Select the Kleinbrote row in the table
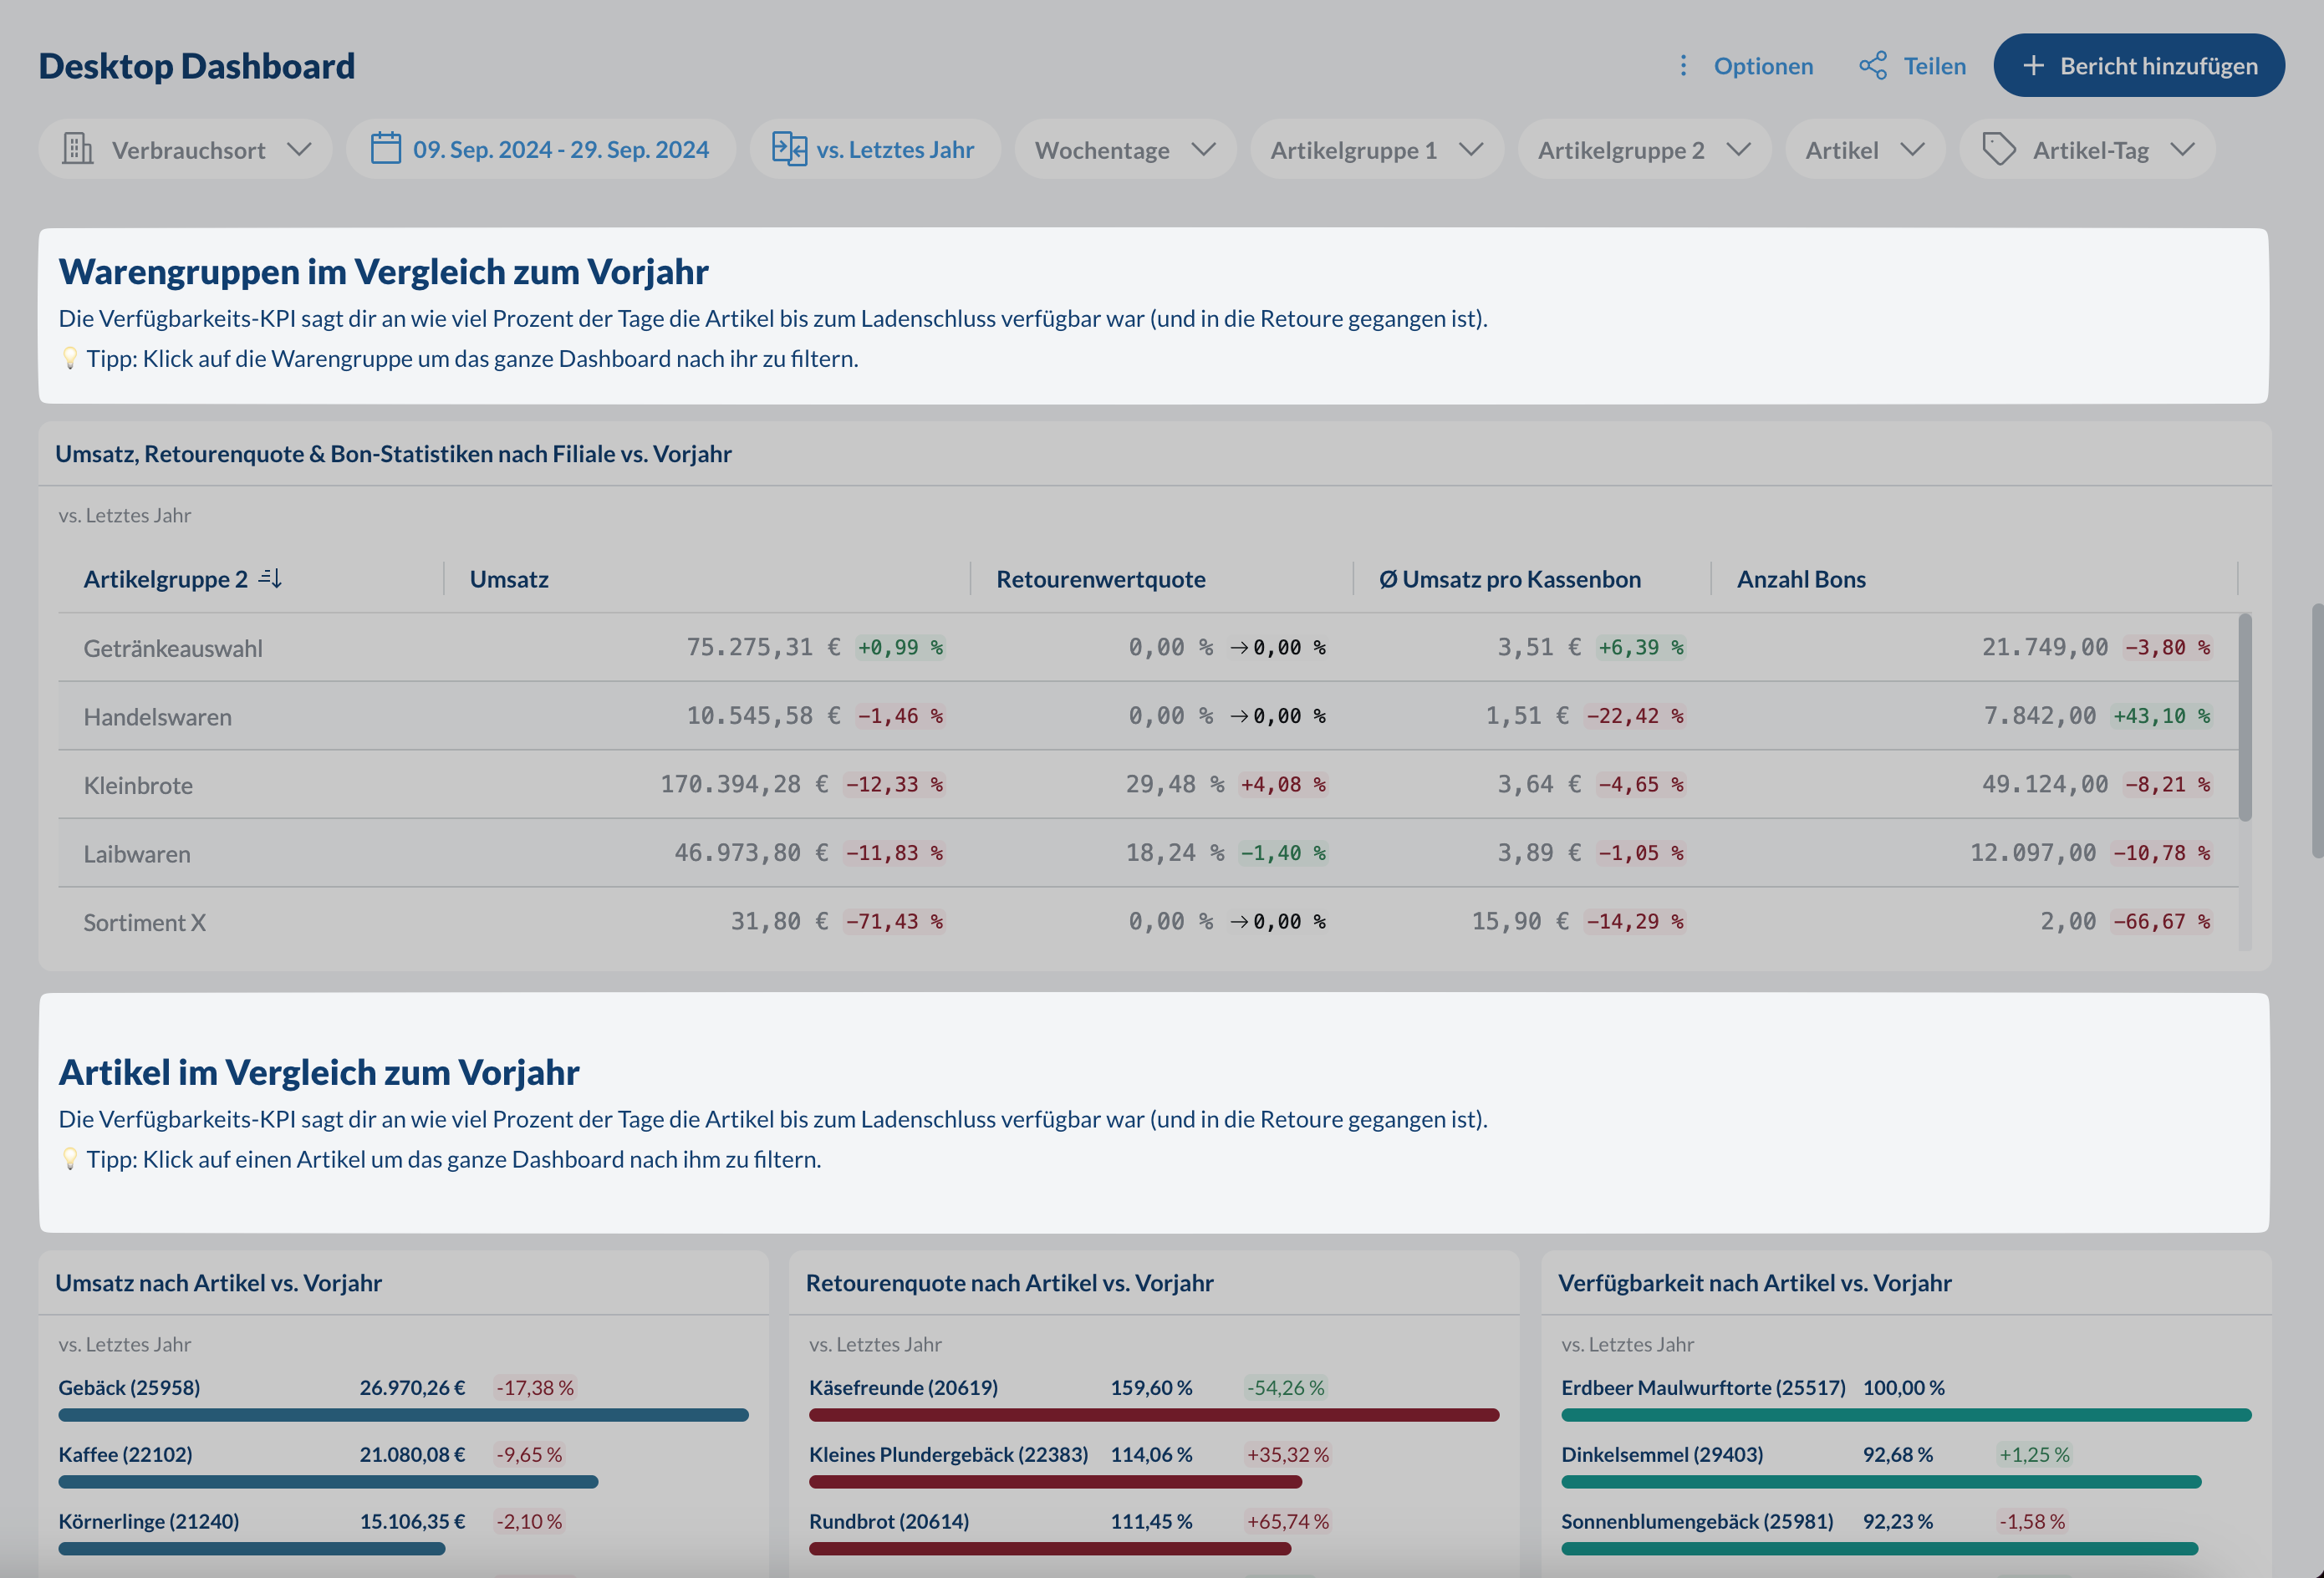Screen dimensions: 2324x1578 [138, 785]
